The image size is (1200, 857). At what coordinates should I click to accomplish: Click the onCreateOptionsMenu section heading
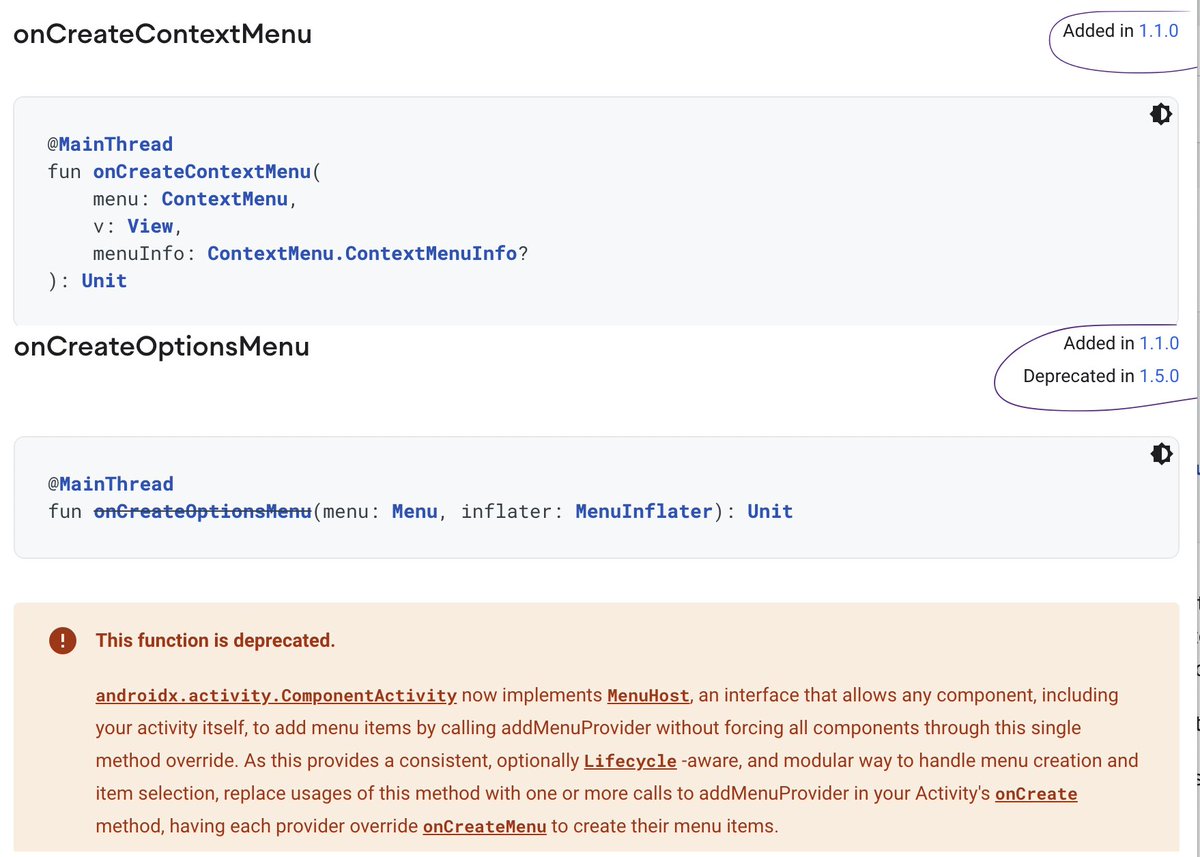pyautogui.click(x=161, y=347)
